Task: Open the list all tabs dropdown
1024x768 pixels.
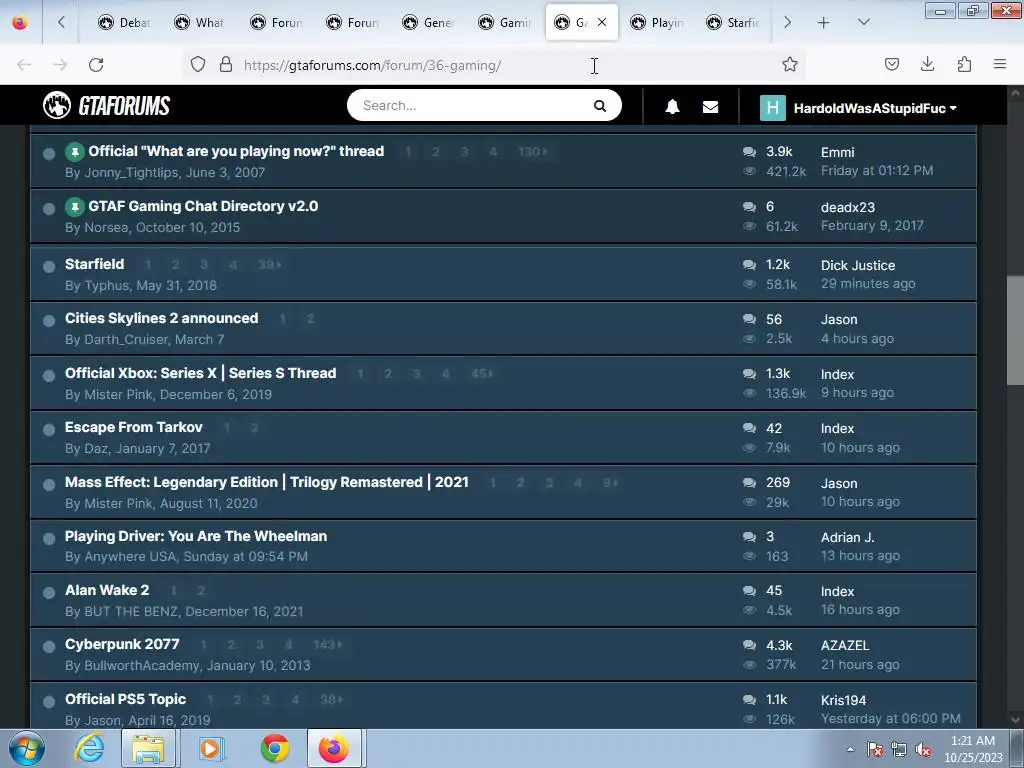Action: click(x=863, y=23)
